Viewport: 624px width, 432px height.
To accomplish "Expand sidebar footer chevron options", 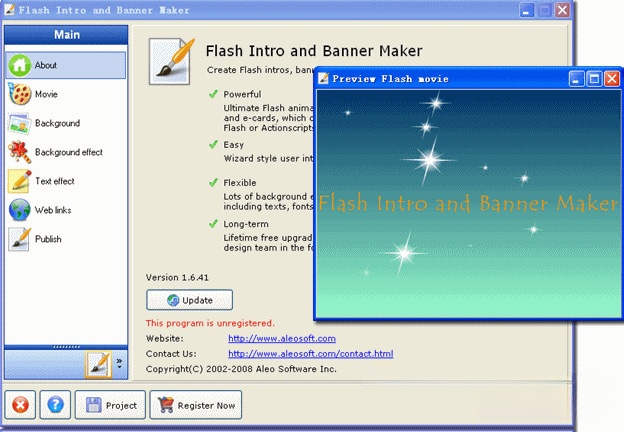I will (x=119, y=363).
